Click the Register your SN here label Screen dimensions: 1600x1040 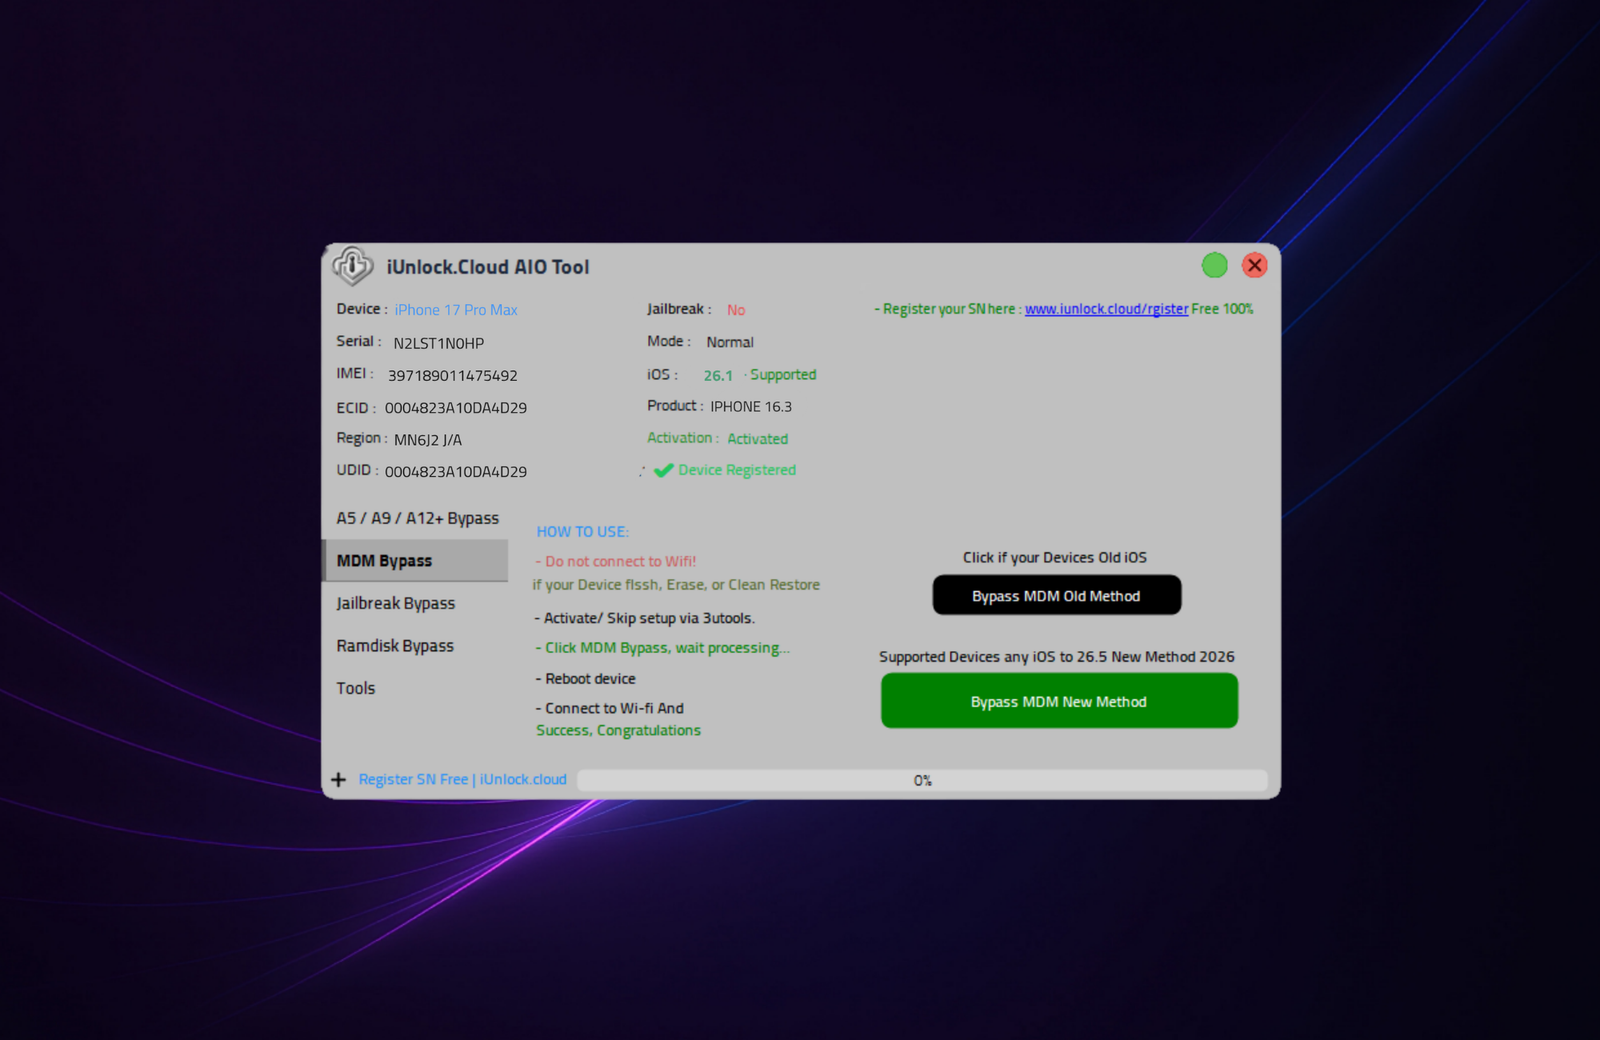[948, 309]
